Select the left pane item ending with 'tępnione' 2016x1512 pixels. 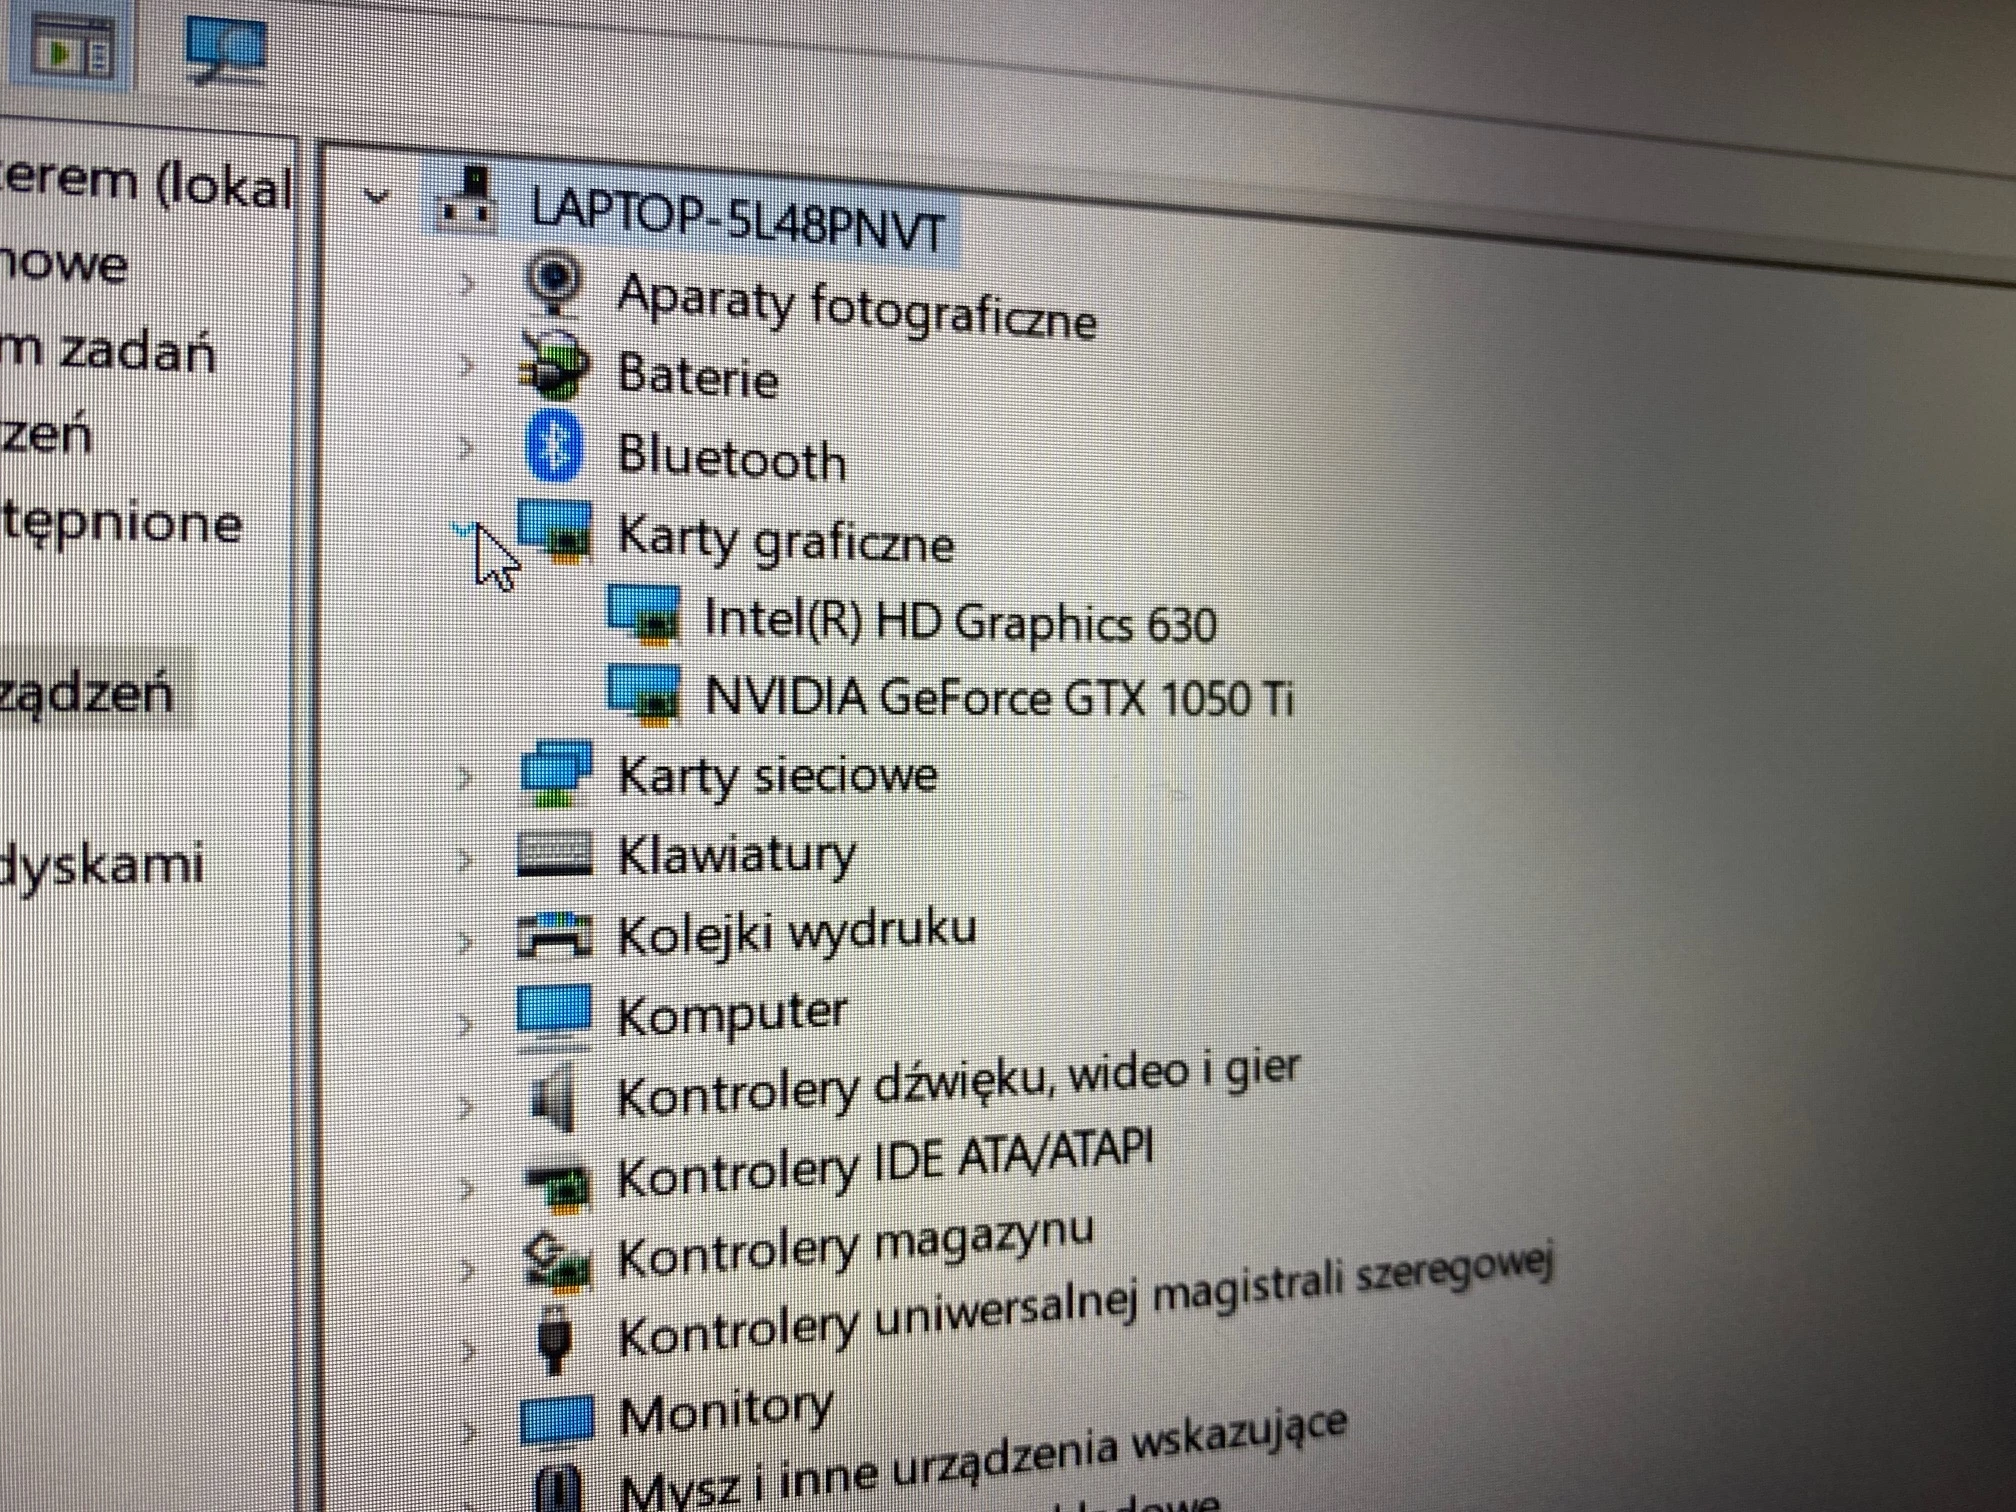click(121, 525)
